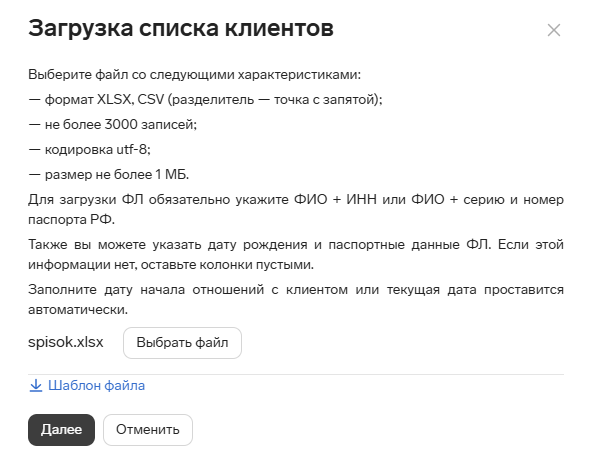The image size is (591, 460).
Task: Proceed with the Далее button
Action: [61, 430]
